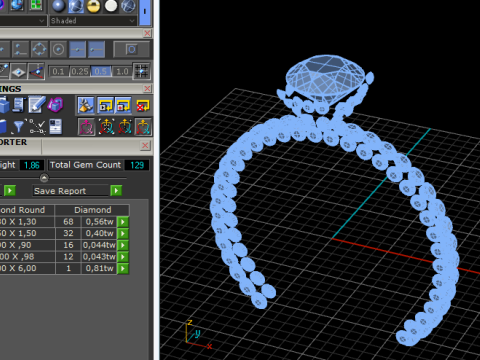Click the blue globe icon in top toolbar
Viewport: 480px width, 360px height.
(x=17, y=5)
